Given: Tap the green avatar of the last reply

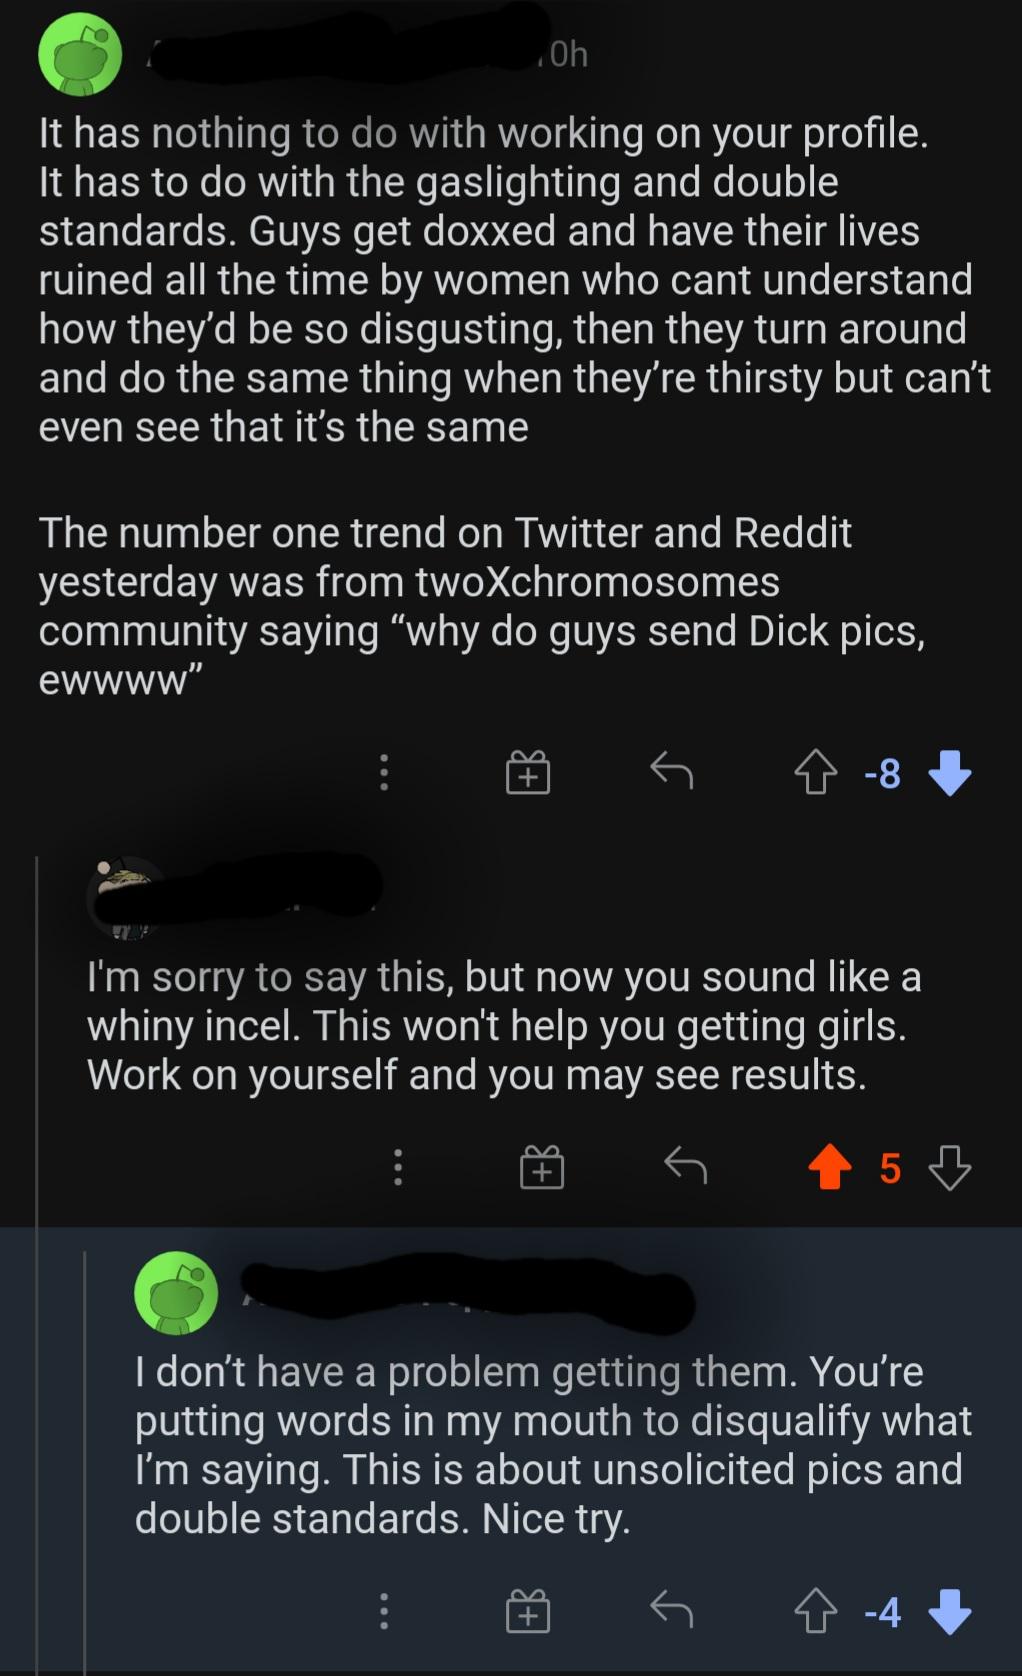Looking at the screenshot, I should (x=176, y=1292).
